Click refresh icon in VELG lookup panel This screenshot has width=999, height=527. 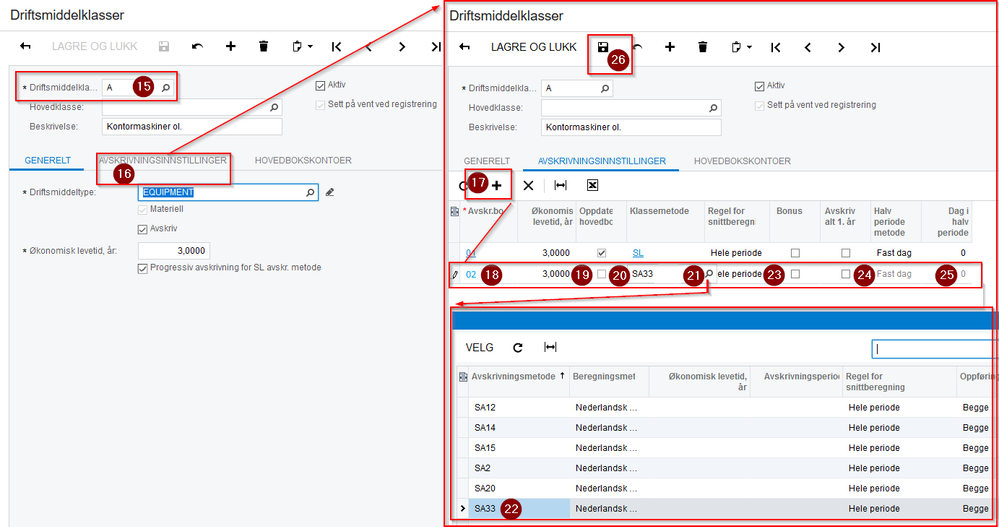point(518,347)
